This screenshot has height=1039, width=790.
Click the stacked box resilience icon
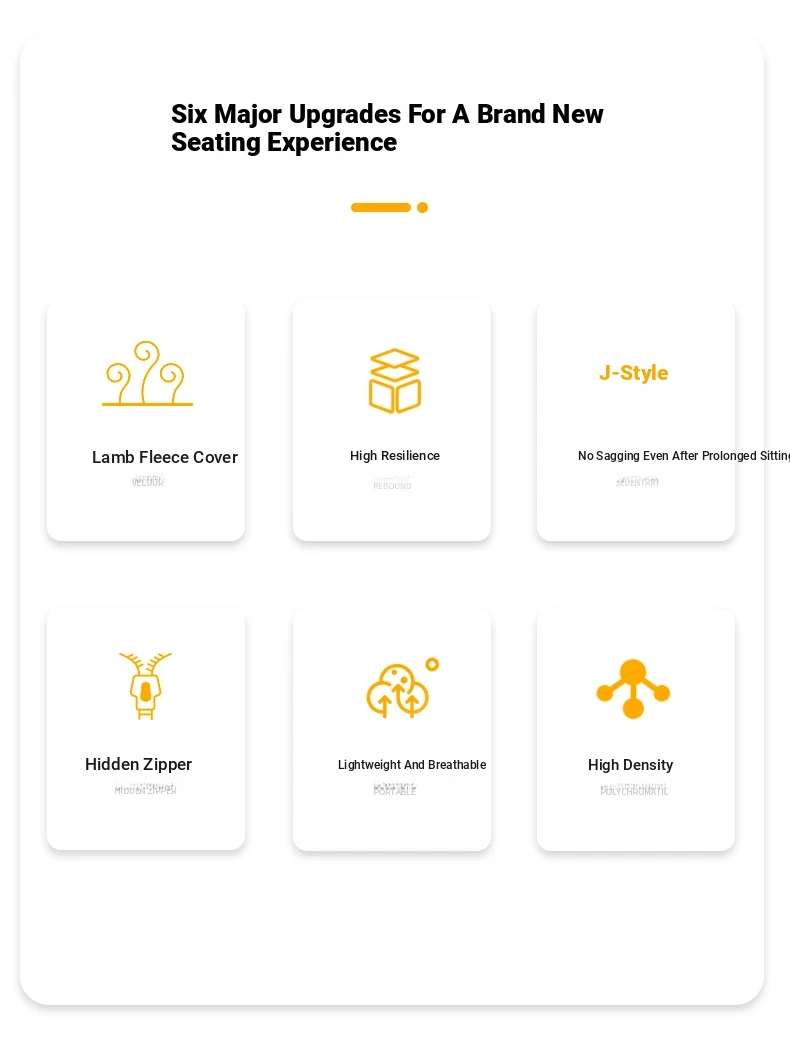394,381
